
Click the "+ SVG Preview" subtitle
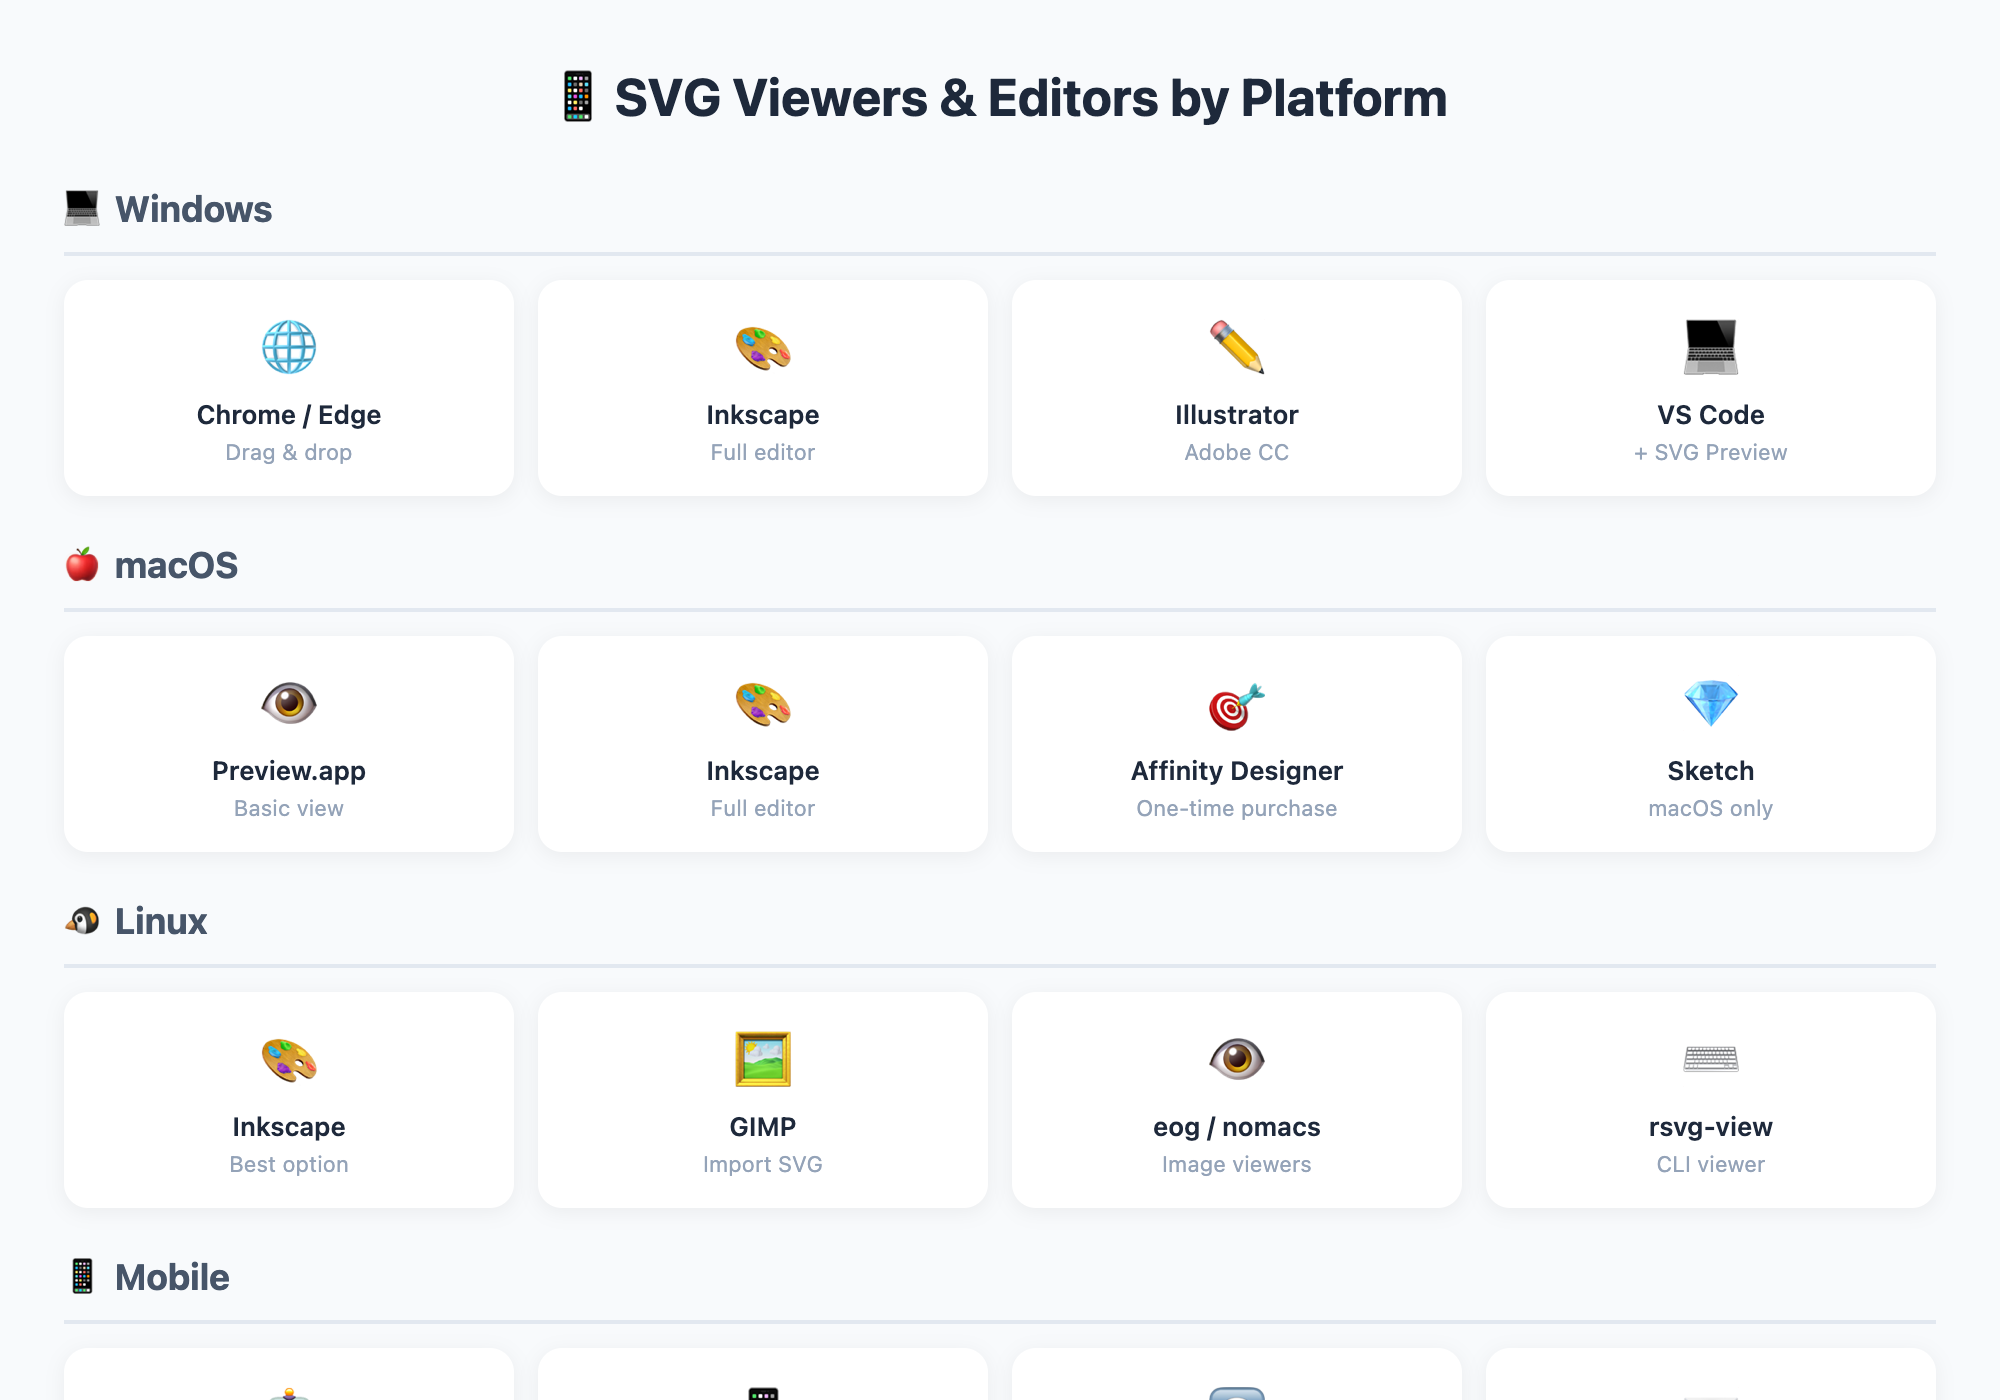1711,452
